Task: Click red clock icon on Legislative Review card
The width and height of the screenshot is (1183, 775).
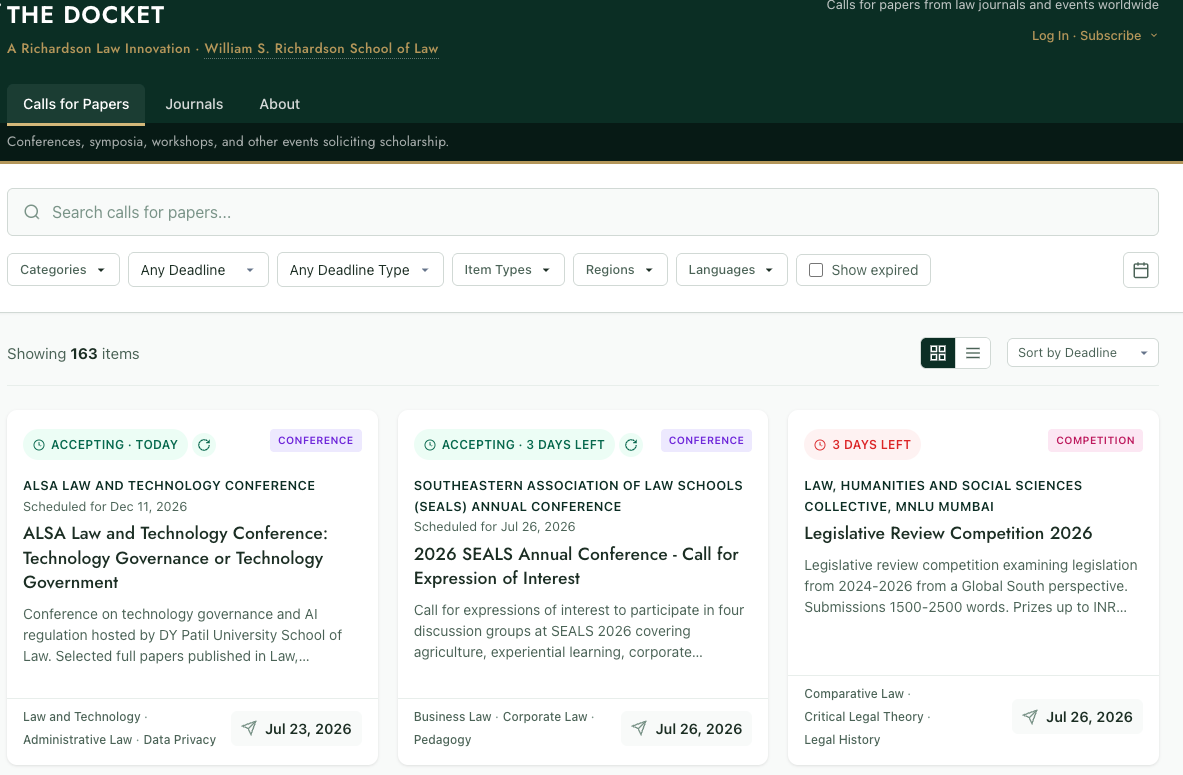Action: [820, 445]
